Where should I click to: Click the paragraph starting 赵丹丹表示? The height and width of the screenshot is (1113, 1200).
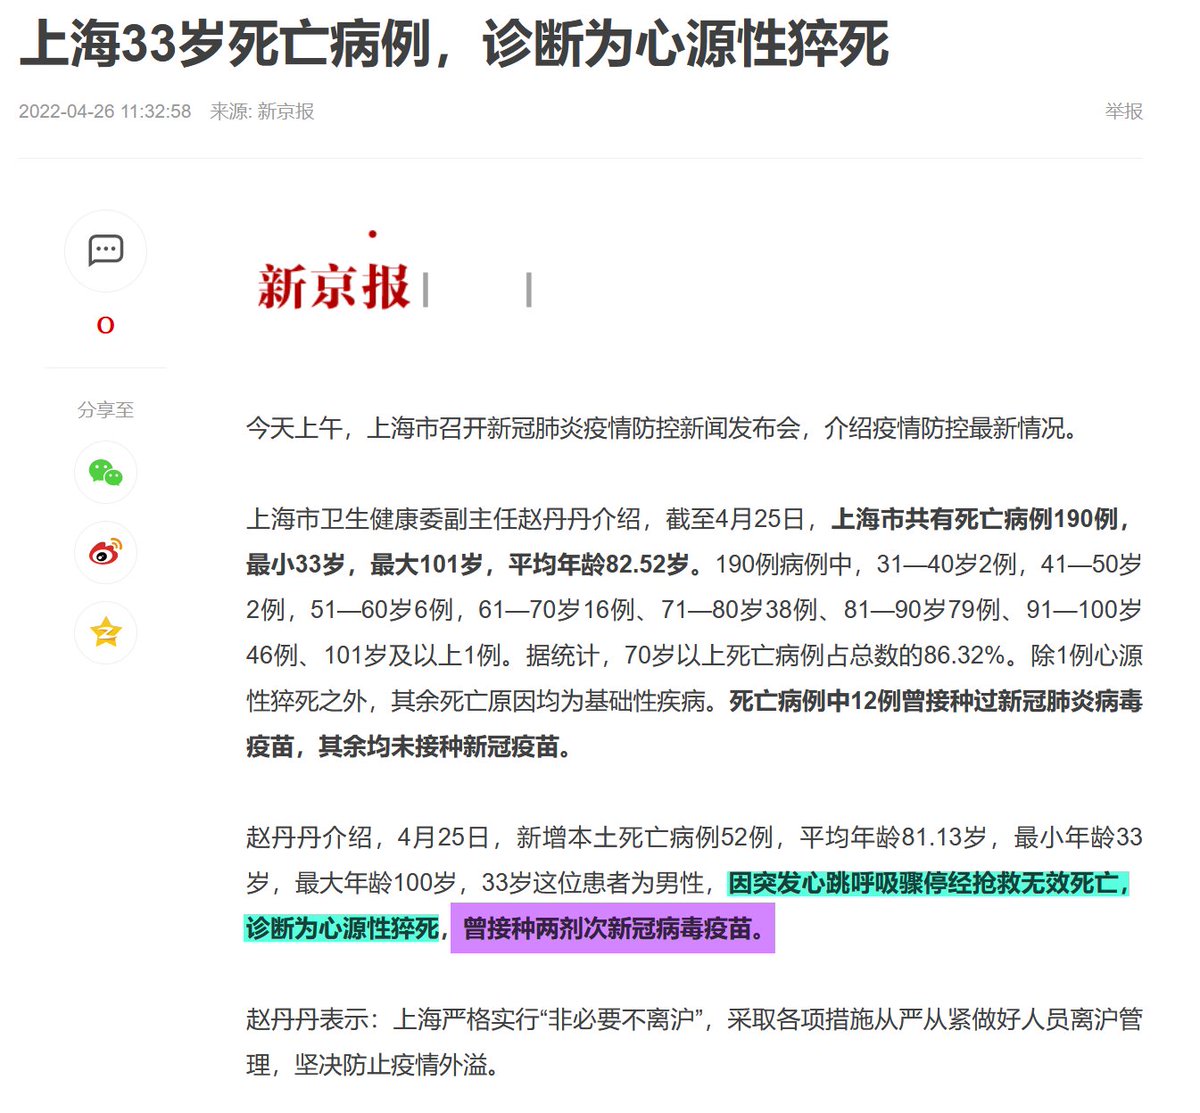click(x=694, y=1042)
